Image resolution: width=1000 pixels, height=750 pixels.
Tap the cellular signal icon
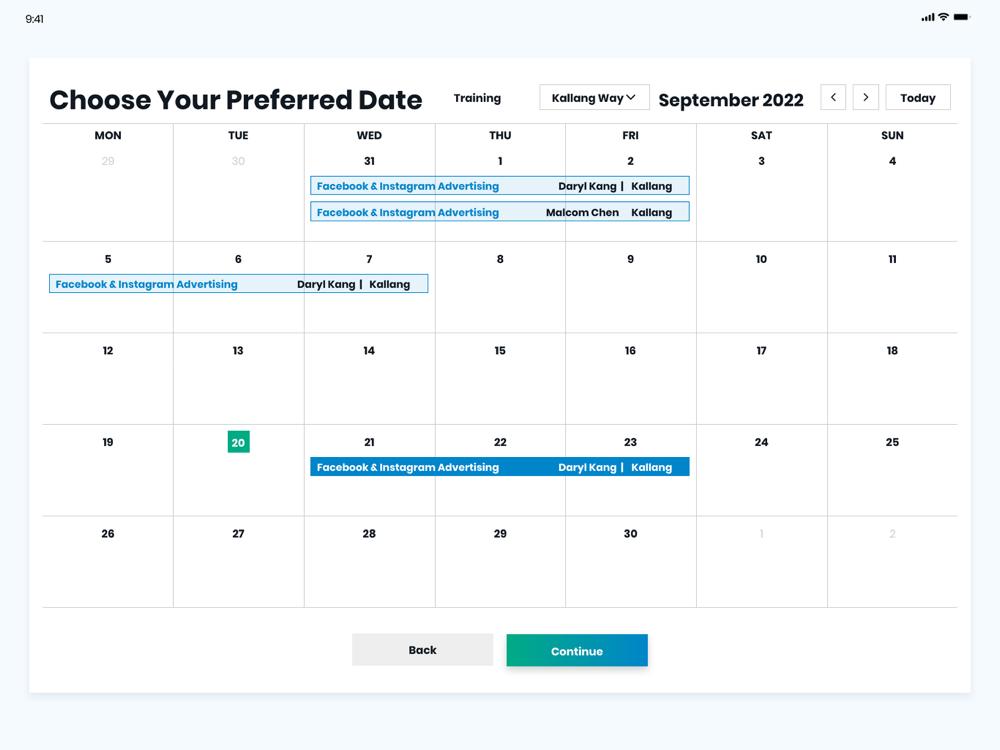[928, 17]
